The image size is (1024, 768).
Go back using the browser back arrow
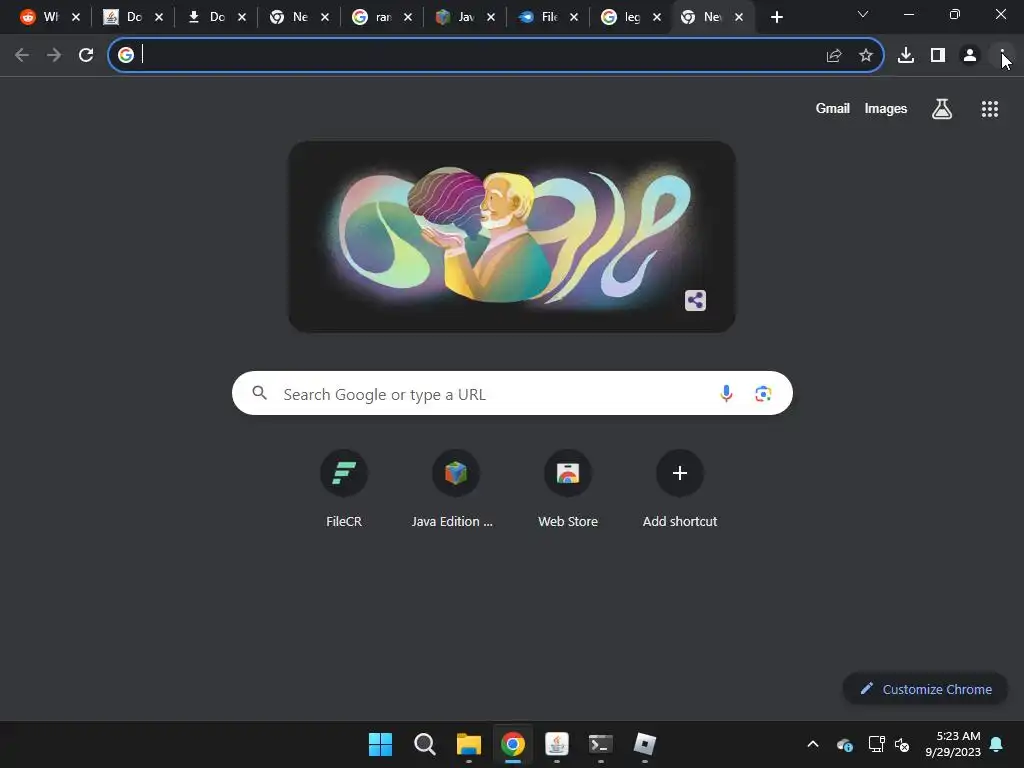(22, 56)
